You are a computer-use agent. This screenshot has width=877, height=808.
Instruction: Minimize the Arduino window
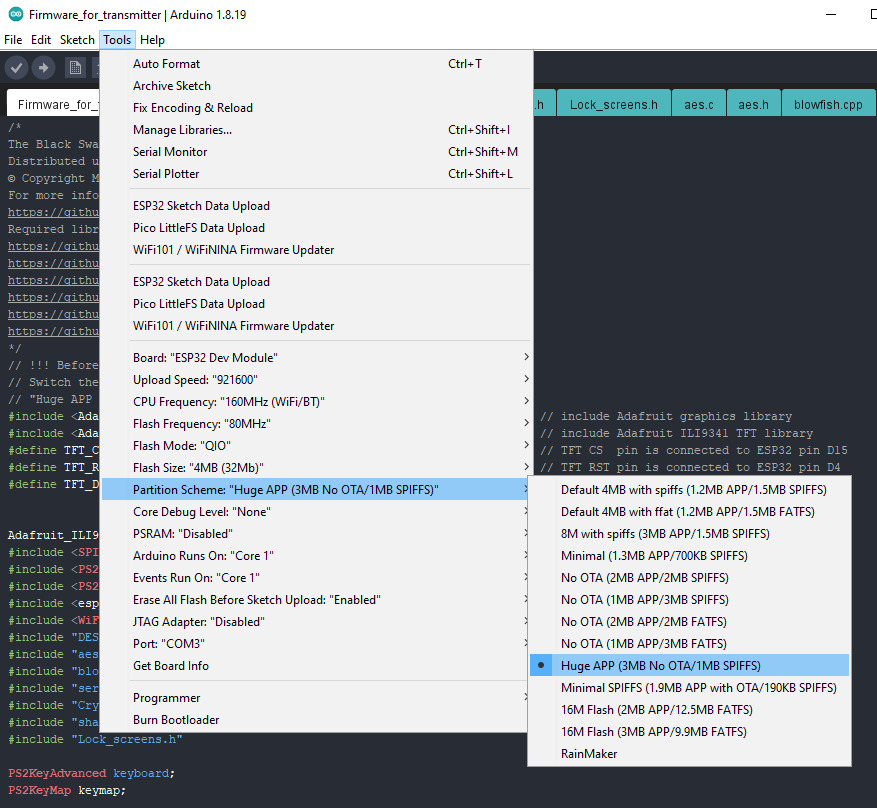(831, 15)
